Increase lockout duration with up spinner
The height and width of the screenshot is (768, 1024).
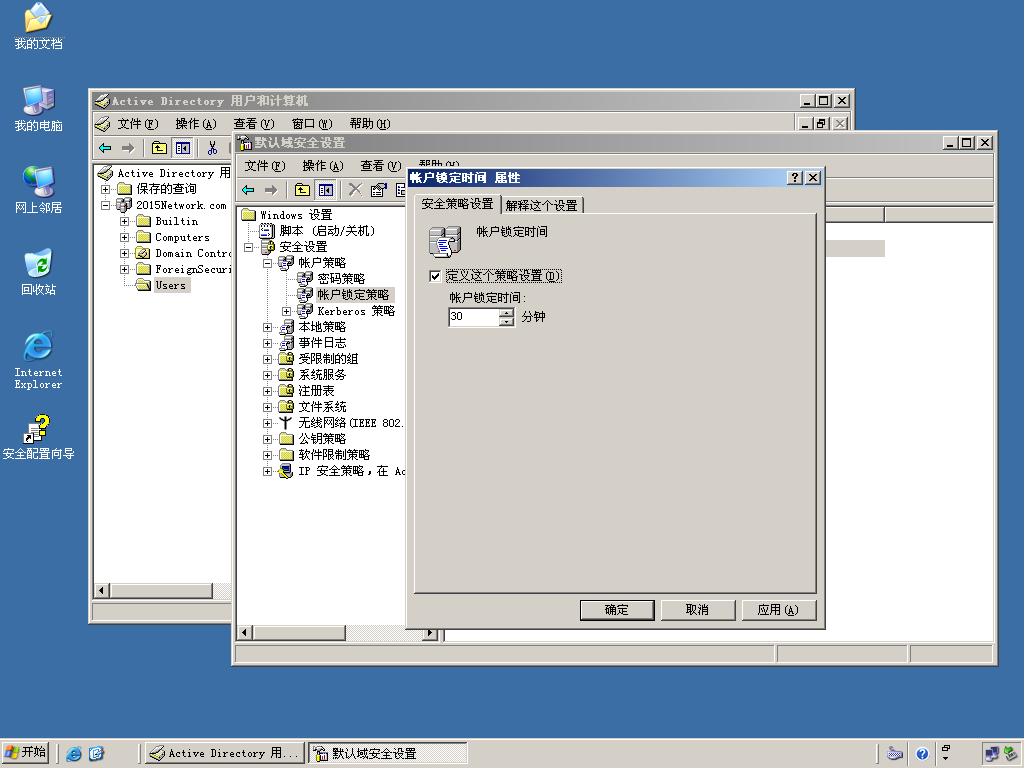[x=506, y=313]
